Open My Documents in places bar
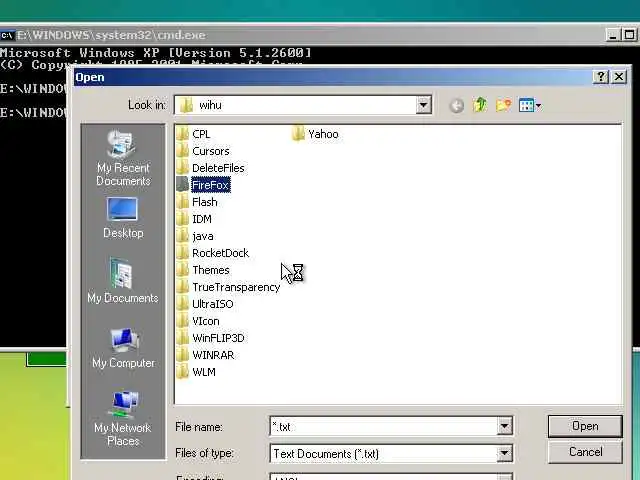Screen dimensions: 640x480 (x=123, y=281)
